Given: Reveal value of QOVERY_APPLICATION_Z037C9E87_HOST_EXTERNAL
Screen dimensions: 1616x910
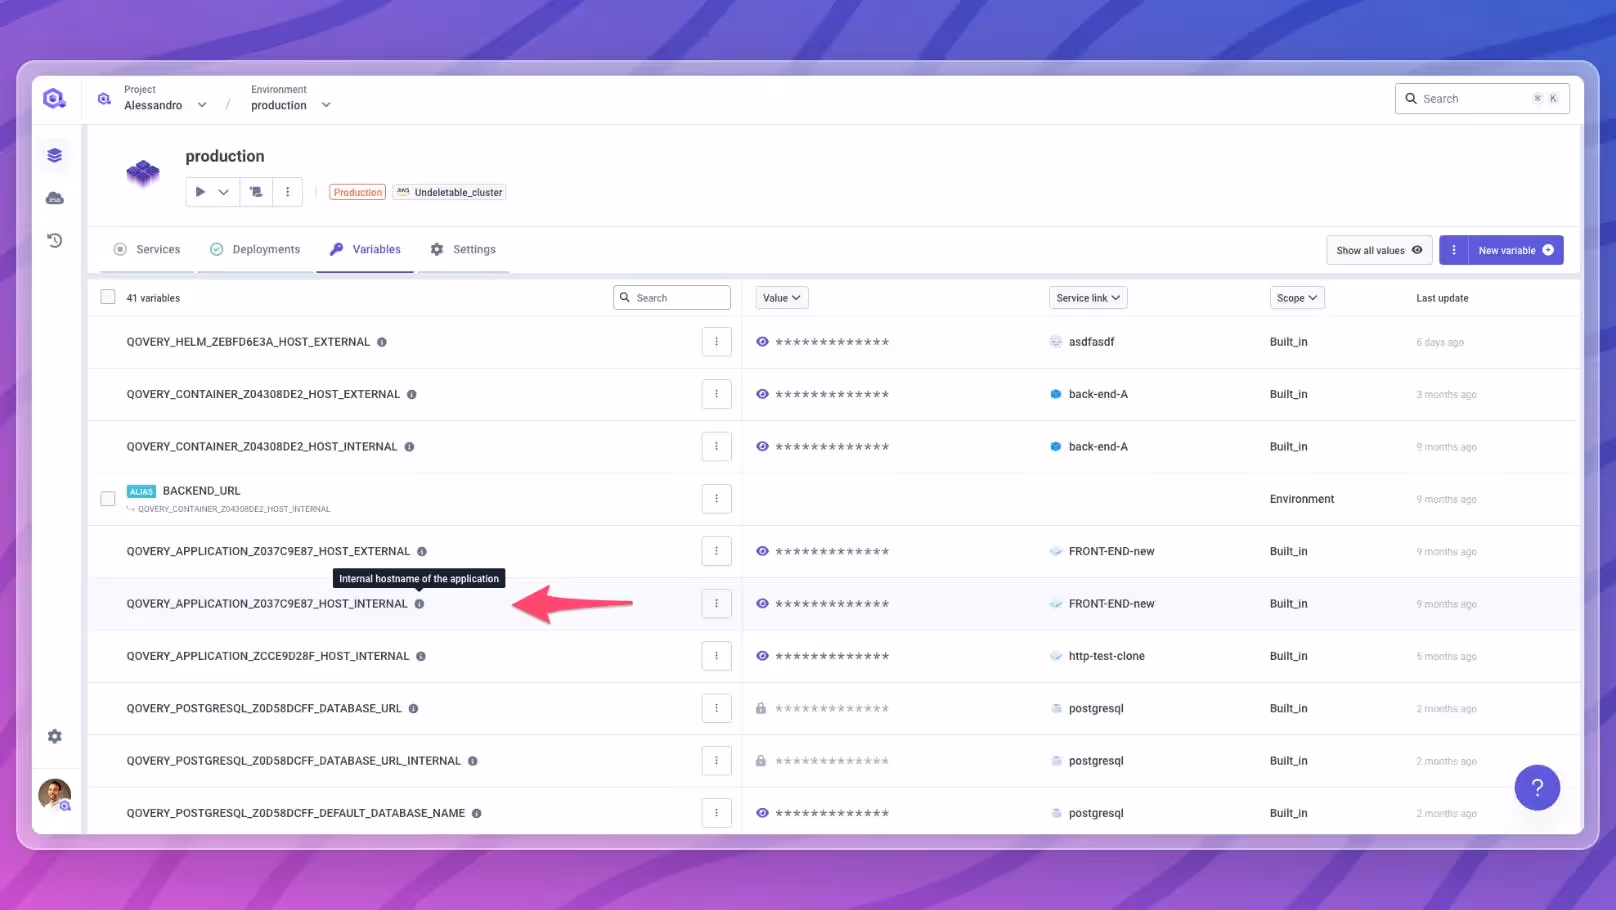Looking at the screenshot, I should (762, 551).
